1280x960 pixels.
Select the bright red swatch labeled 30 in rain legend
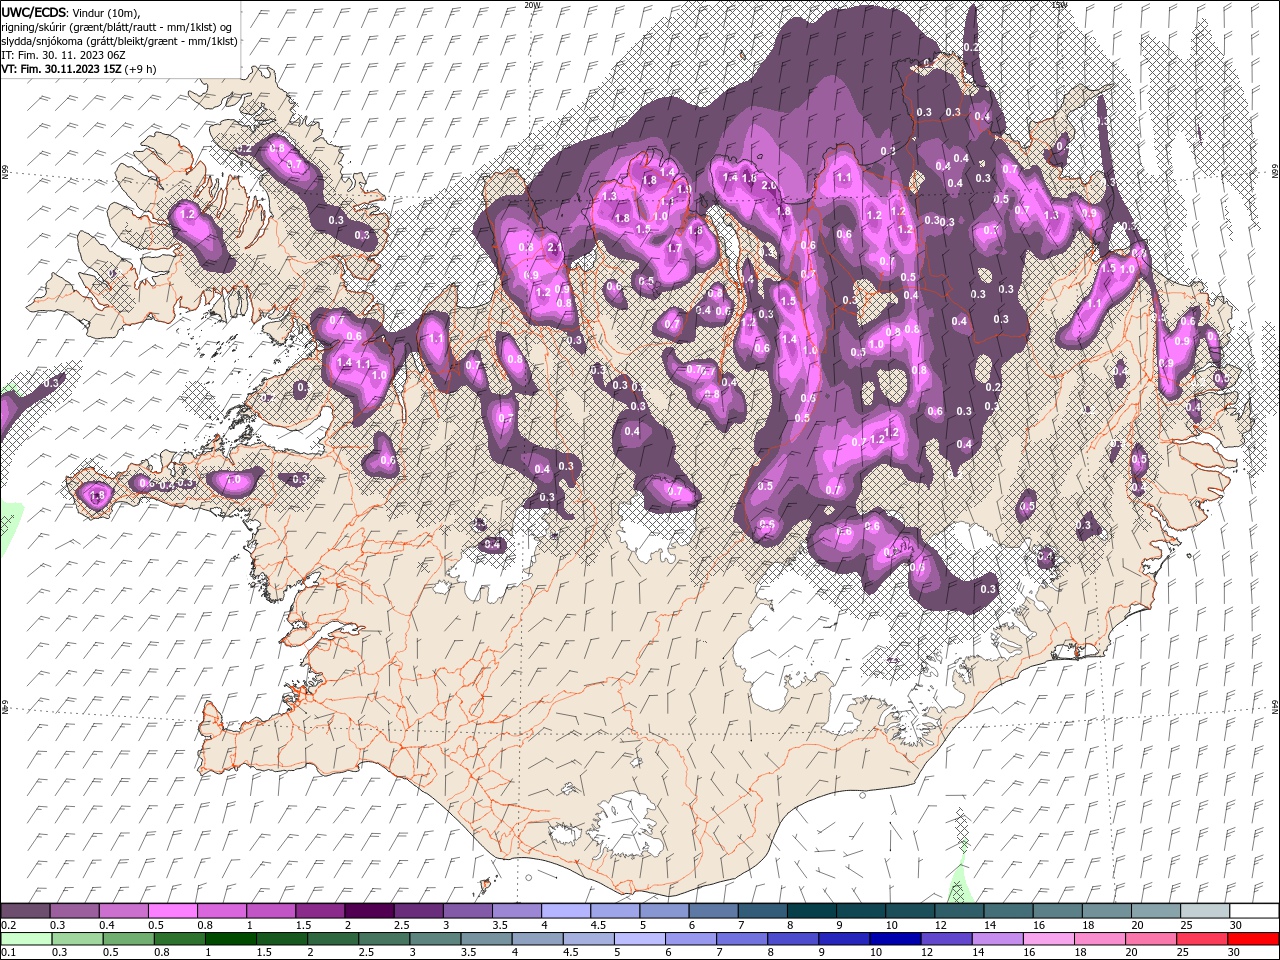(1253, 939)
